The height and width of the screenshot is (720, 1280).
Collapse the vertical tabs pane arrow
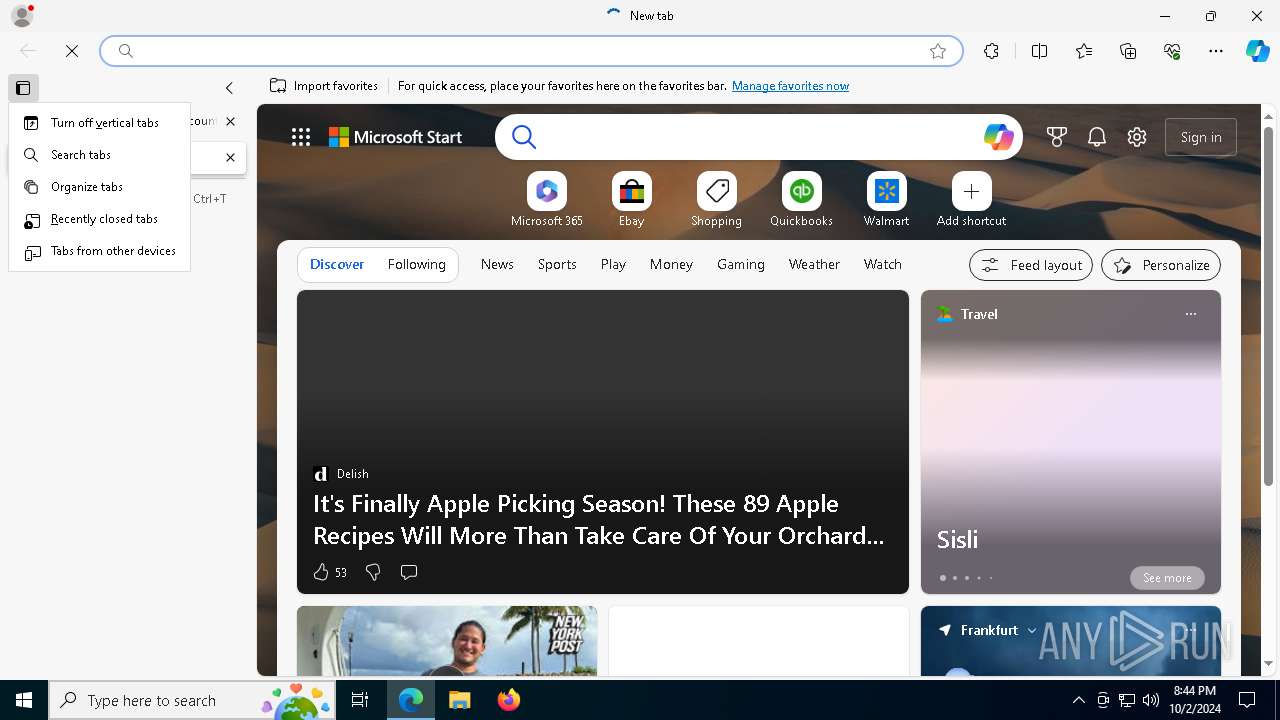click(229, 88)
